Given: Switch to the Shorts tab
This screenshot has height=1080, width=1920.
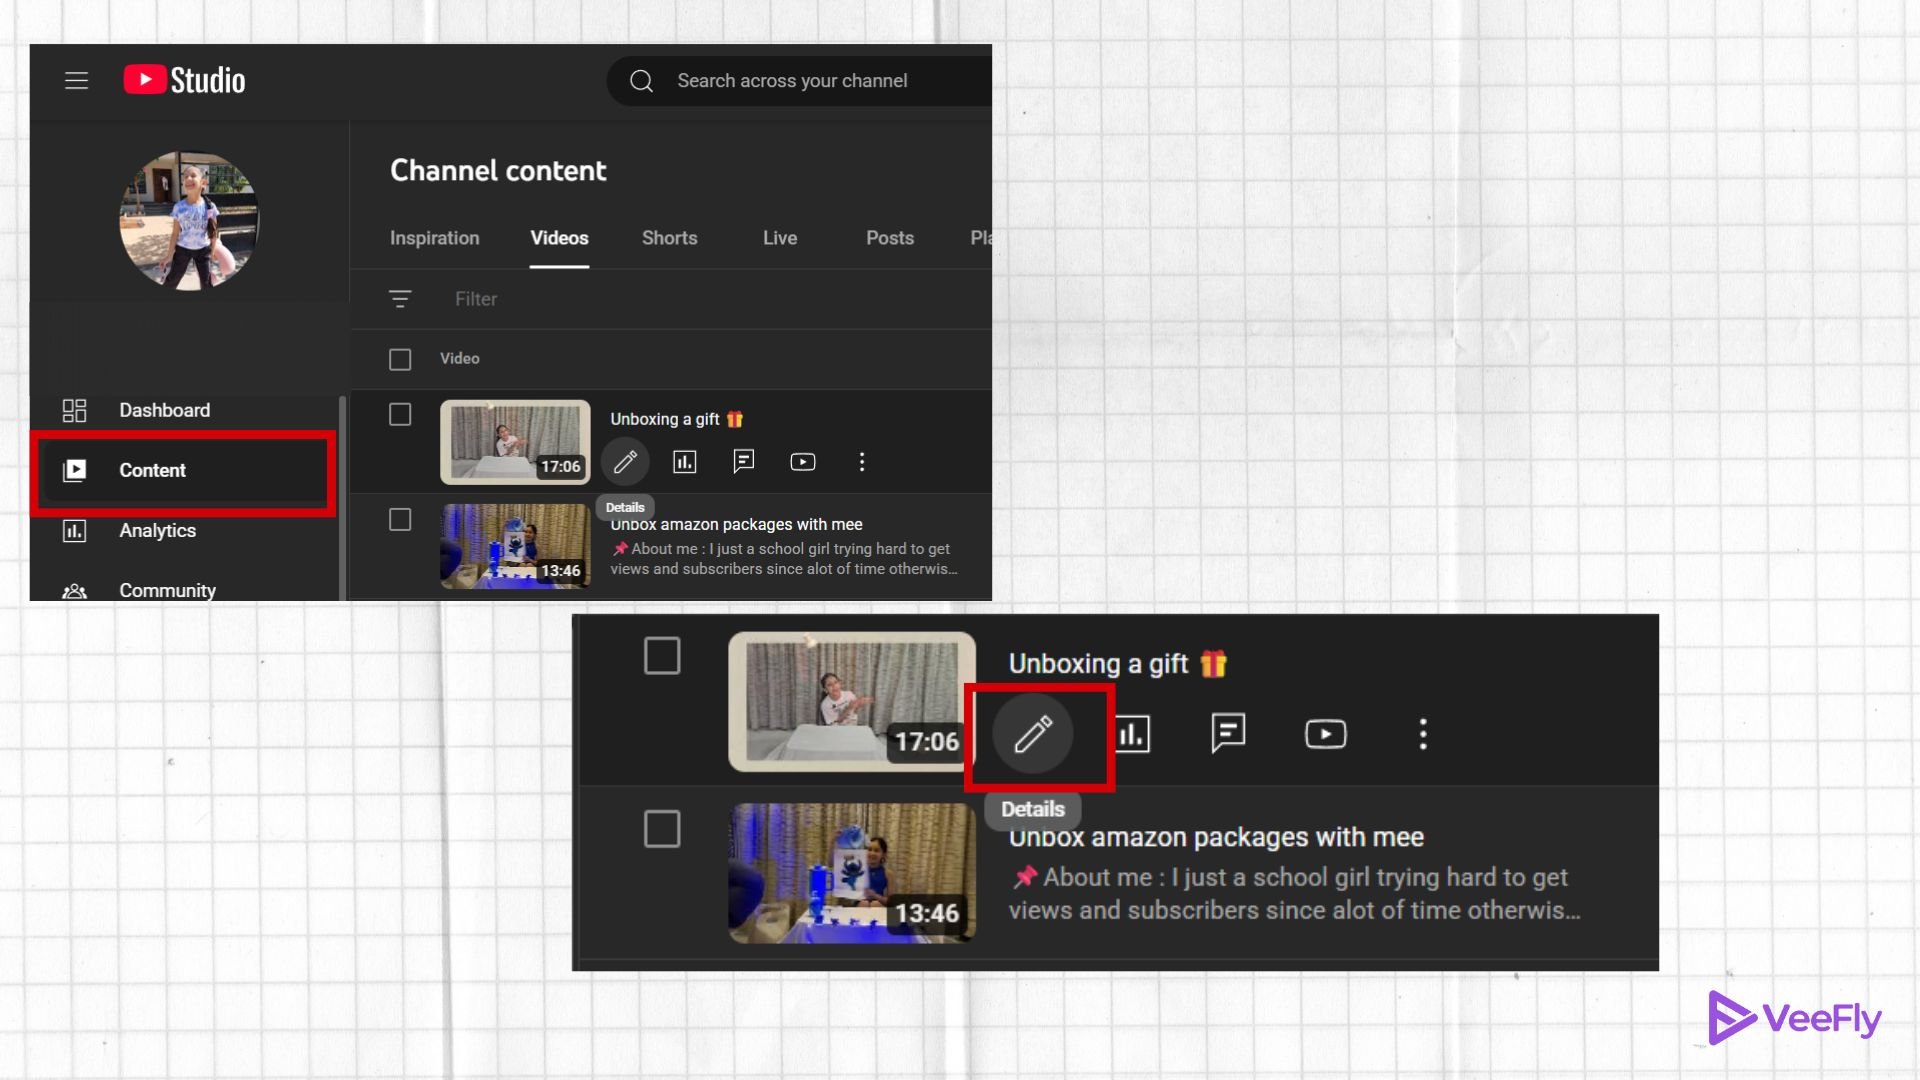Looking at the screenshot, I should click(669, 238).
